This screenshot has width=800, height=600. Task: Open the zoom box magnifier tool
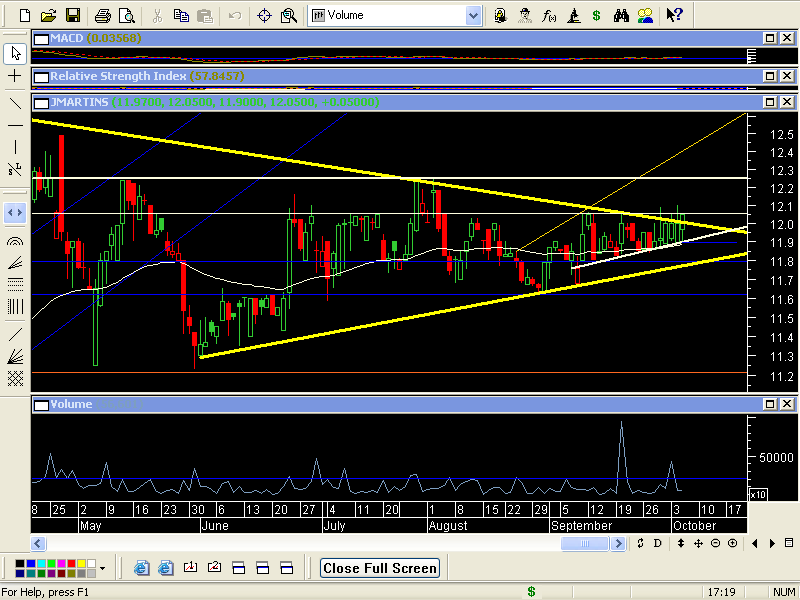(x=289, y=16)
